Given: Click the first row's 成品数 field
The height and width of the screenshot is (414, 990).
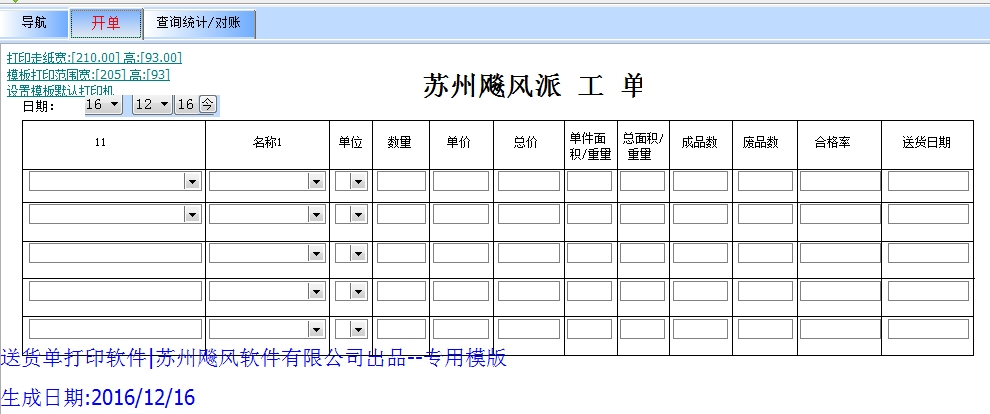Looking at the screenshot, I should pyautogui.click(x=700, y=181).
